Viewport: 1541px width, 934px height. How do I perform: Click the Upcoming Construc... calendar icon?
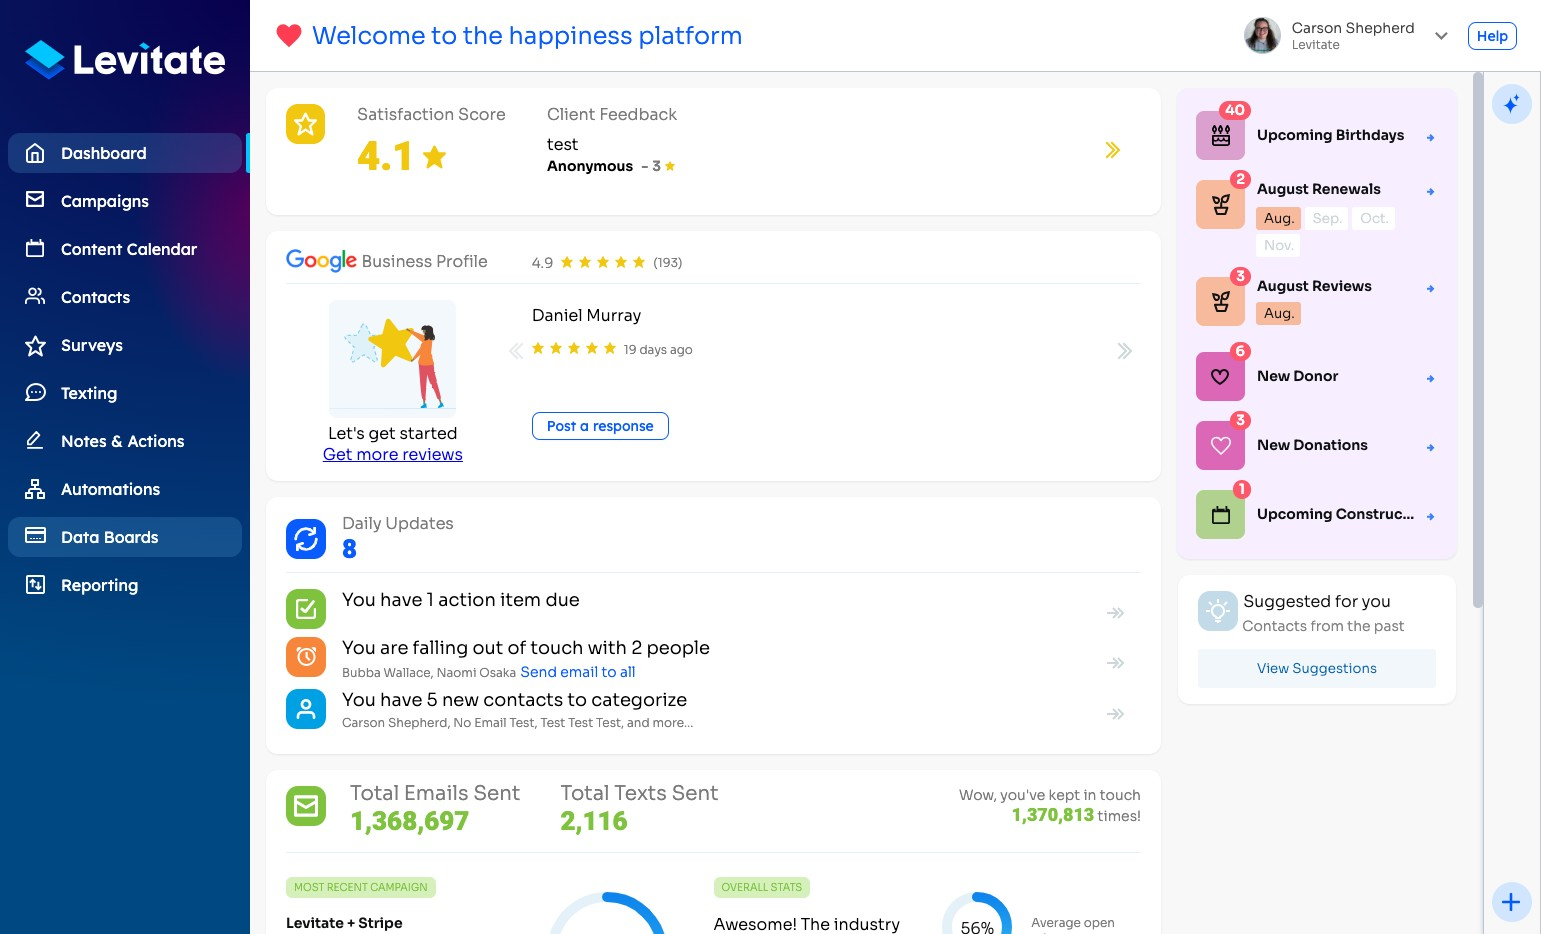click(1220, 515)
